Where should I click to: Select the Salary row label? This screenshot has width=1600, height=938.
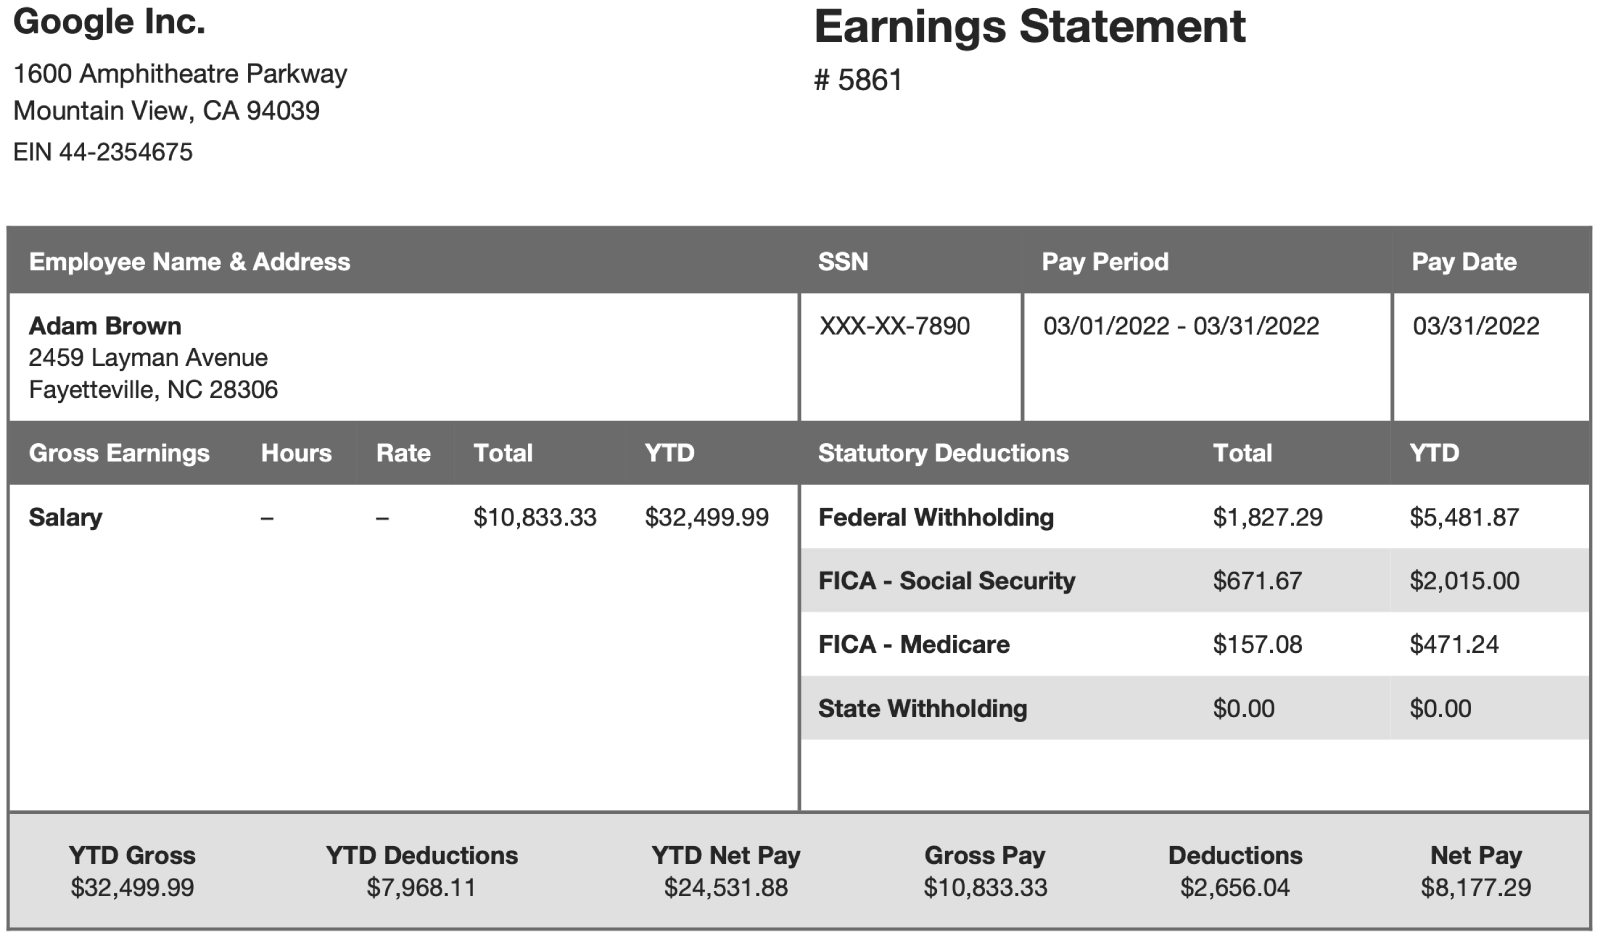(x=65, y=517)
